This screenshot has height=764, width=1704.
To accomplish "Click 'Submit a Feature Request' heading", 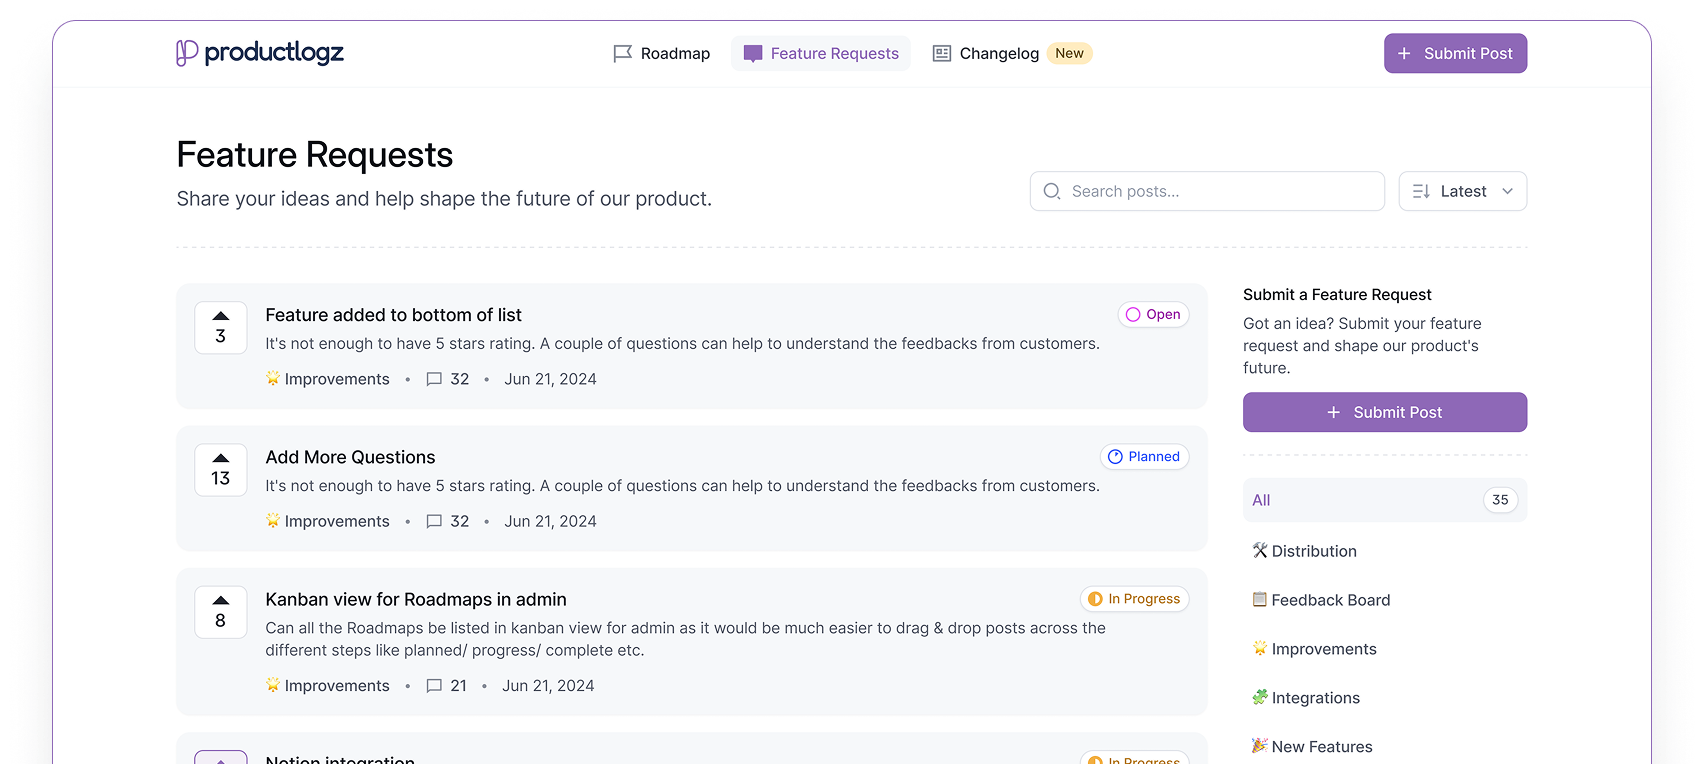I will tap(1337, 294).
